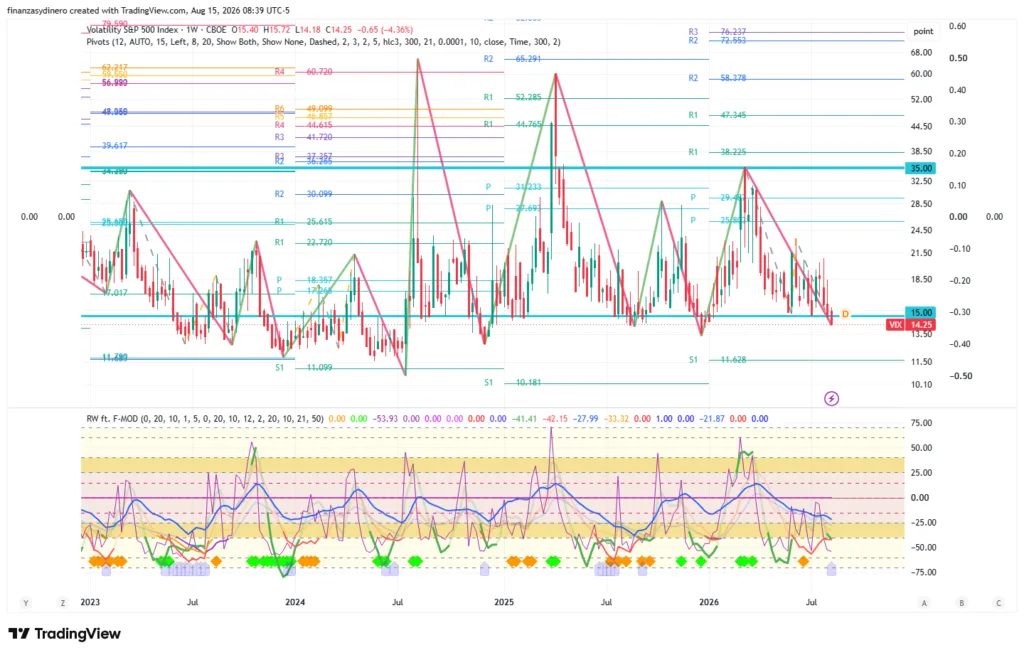Click the 2024 time axis label

[x=295, y=602]
